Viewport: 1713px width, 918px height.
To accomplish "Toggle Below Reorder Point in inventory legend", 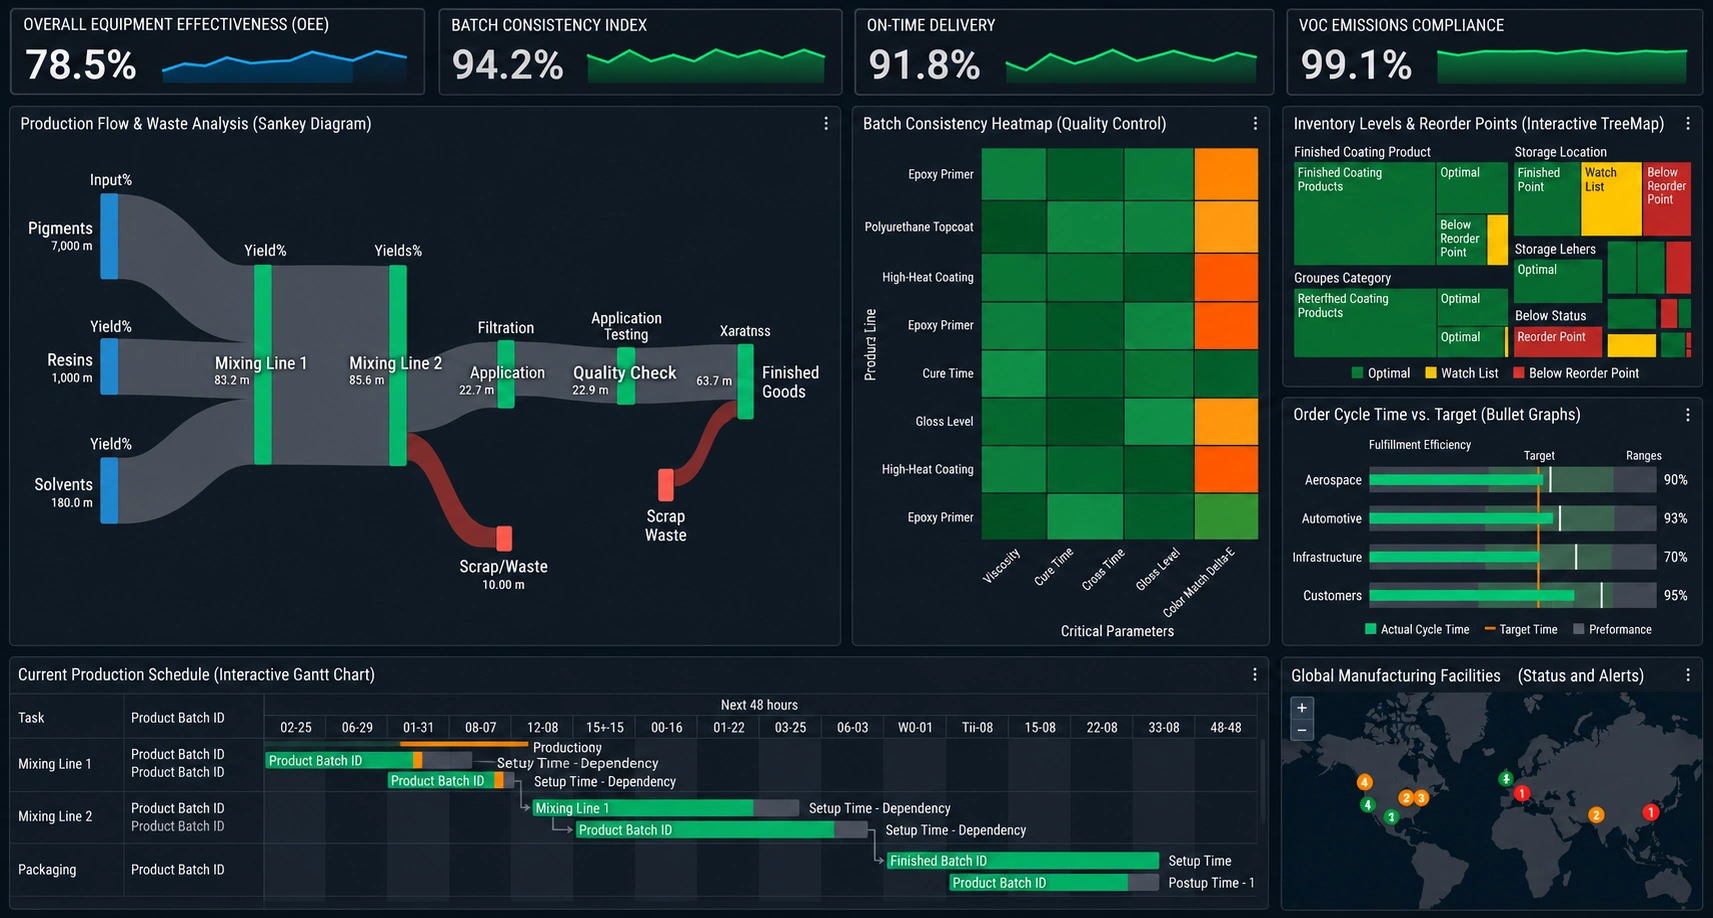I will [1576, 373].
